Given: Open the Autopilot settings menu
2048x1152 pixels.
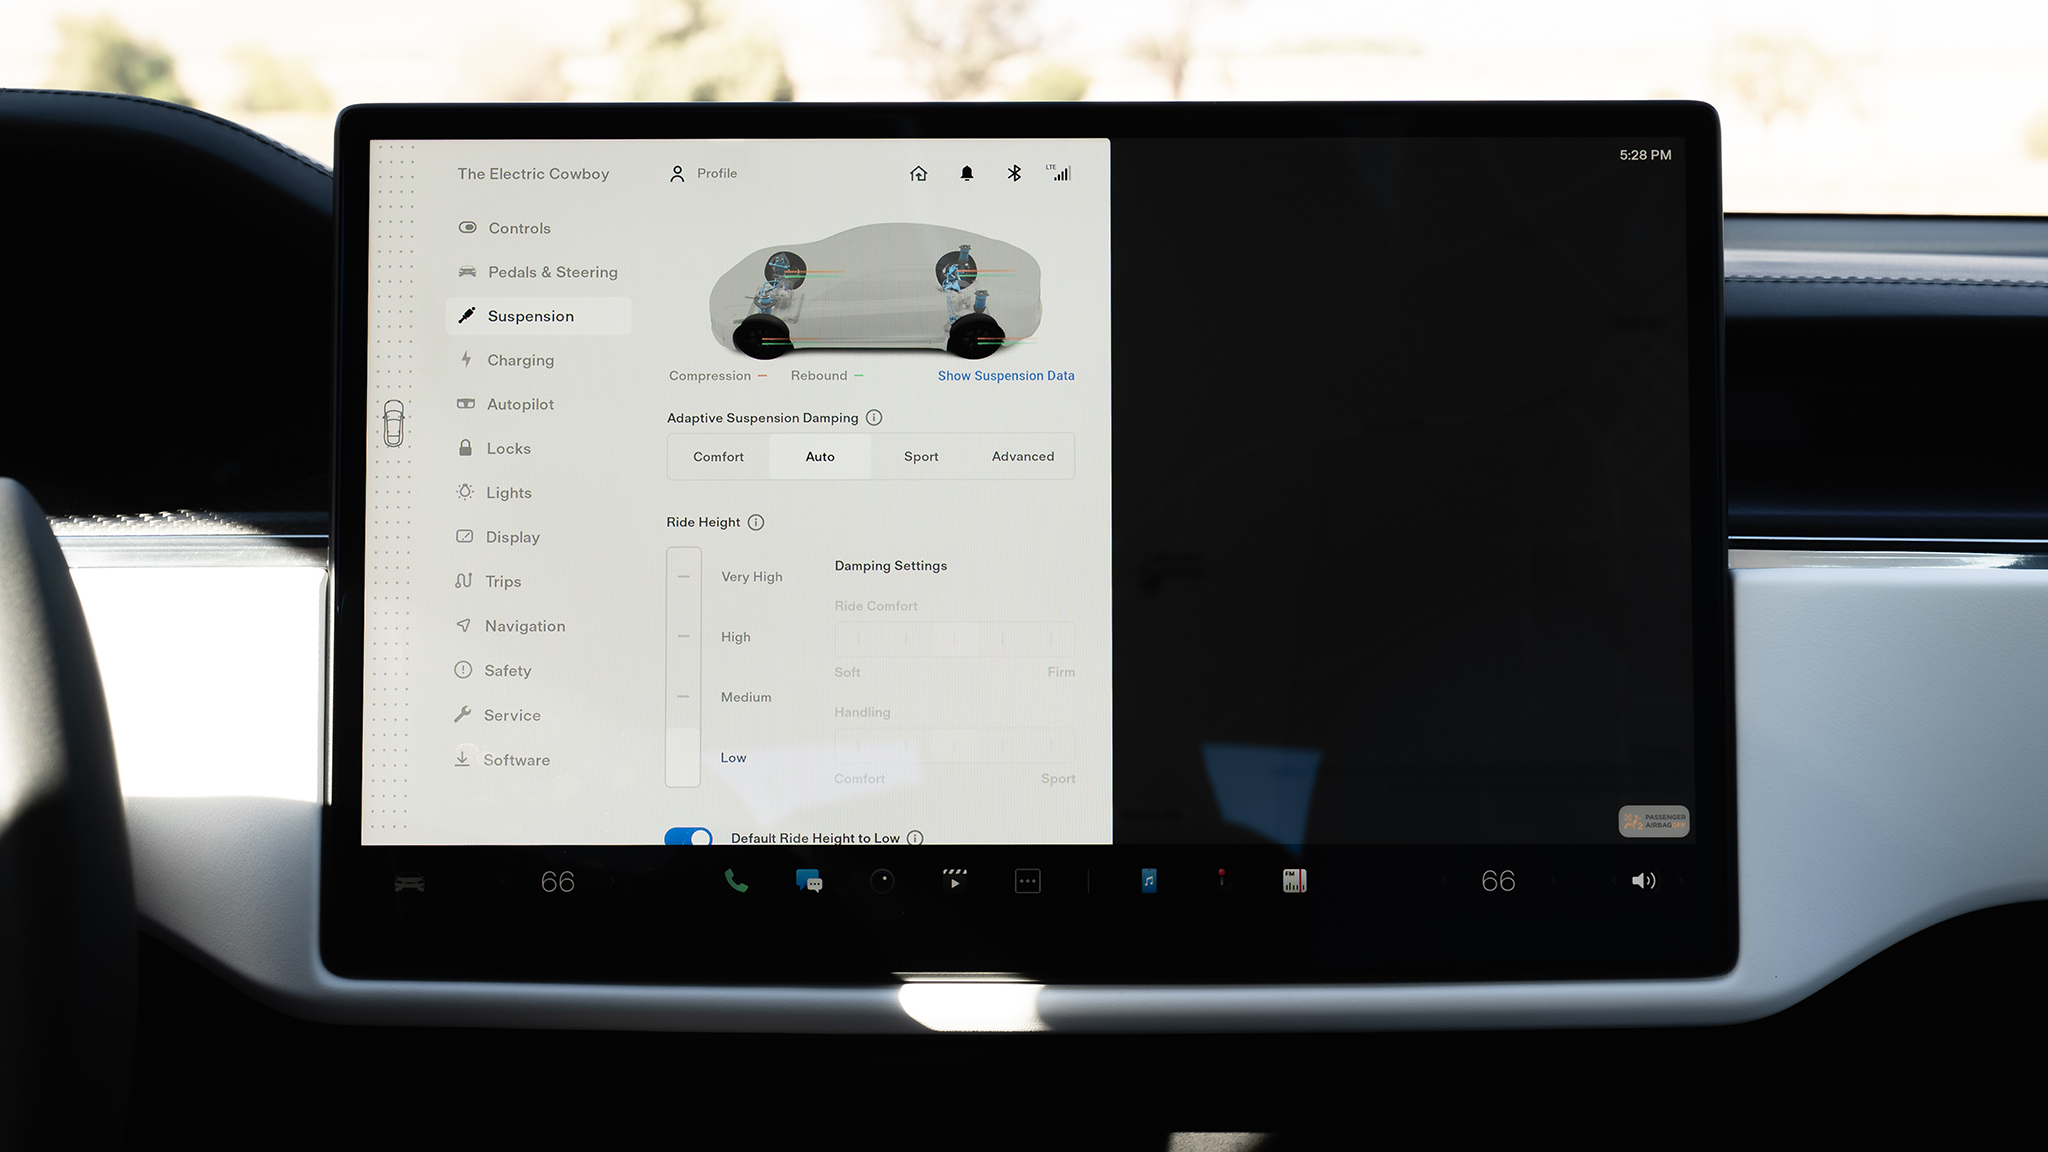Looking at the screenshot, I should [x=520, y=404].
